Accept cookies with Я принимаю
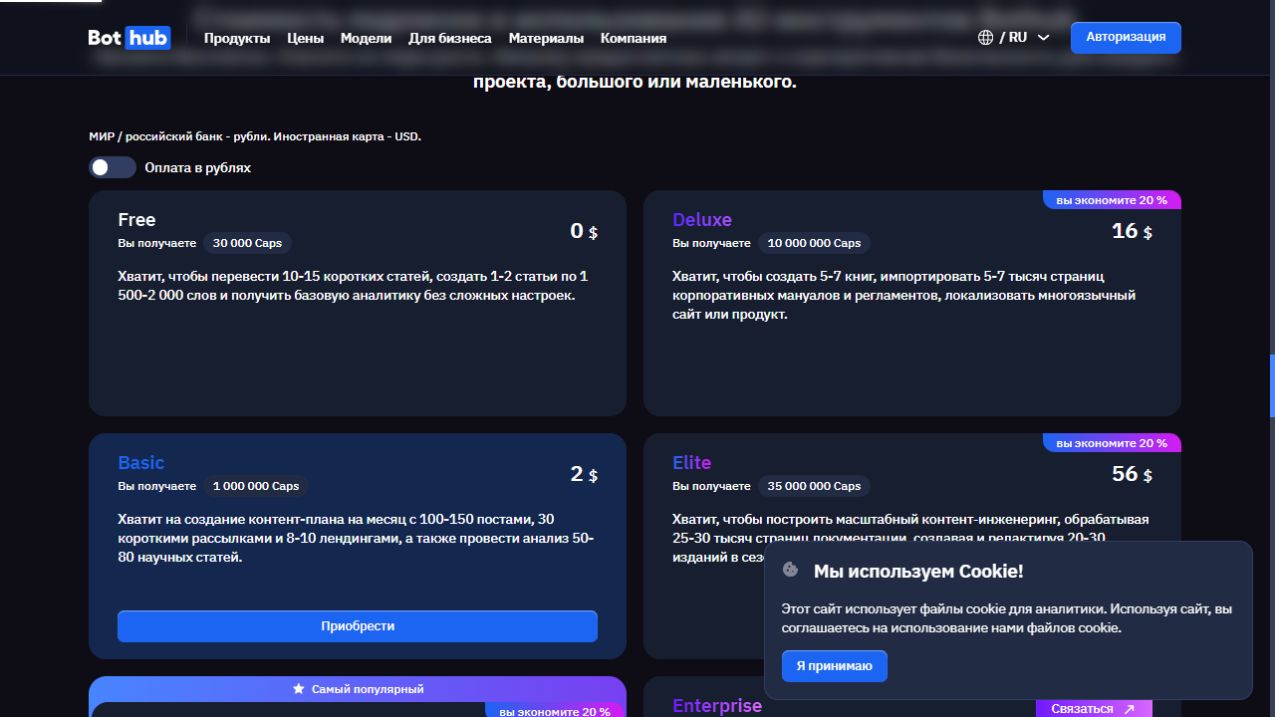The width and height of the screenshot is (1275, 717). point(834,666)
